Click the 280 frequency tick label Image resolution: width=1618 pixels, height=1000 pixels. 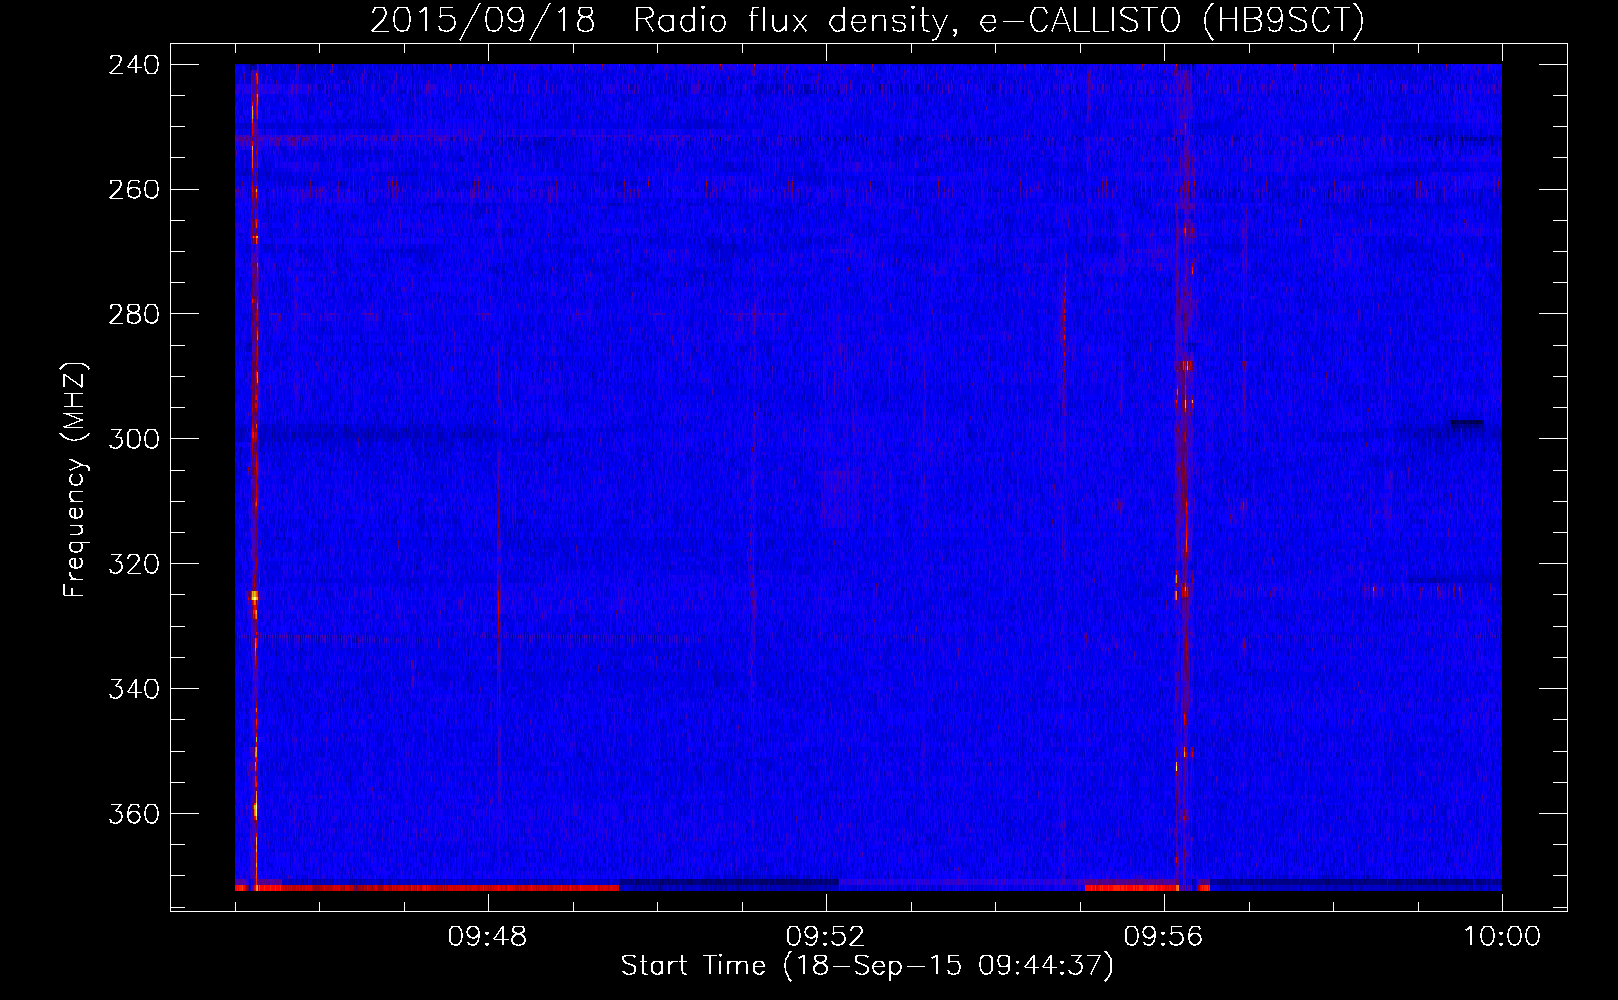(x=134, y=315)
